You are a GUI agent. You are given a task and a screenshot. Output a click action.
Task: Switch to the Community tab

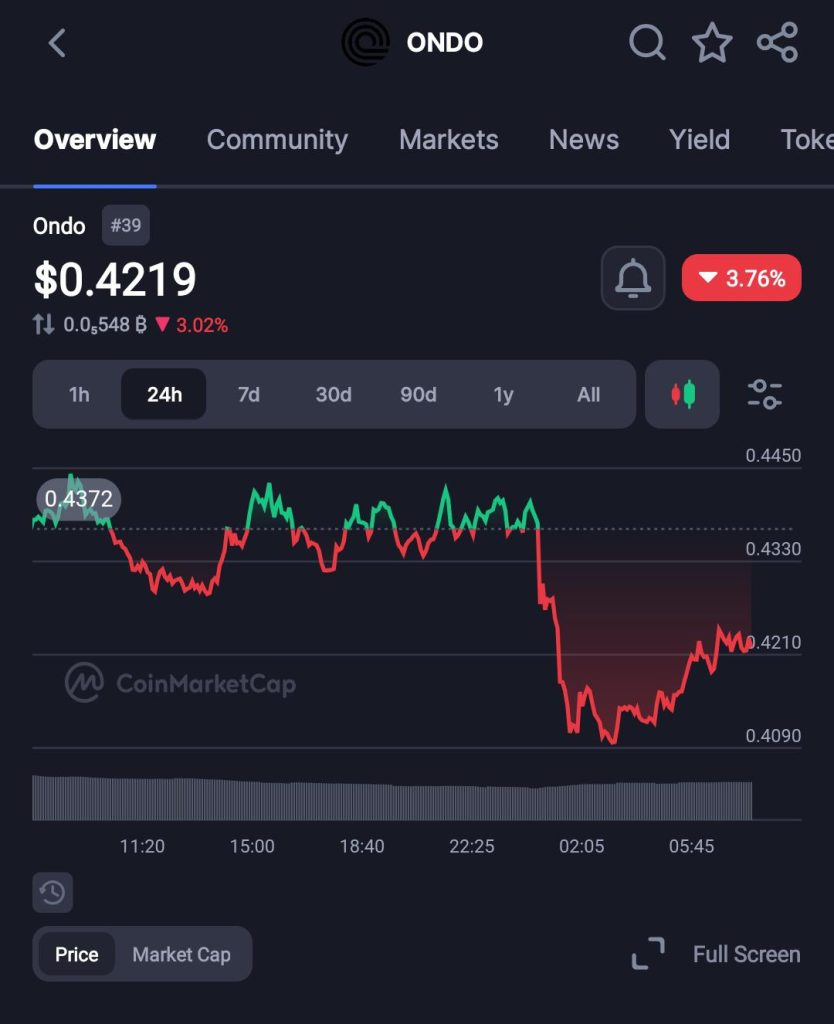point(277,140)
